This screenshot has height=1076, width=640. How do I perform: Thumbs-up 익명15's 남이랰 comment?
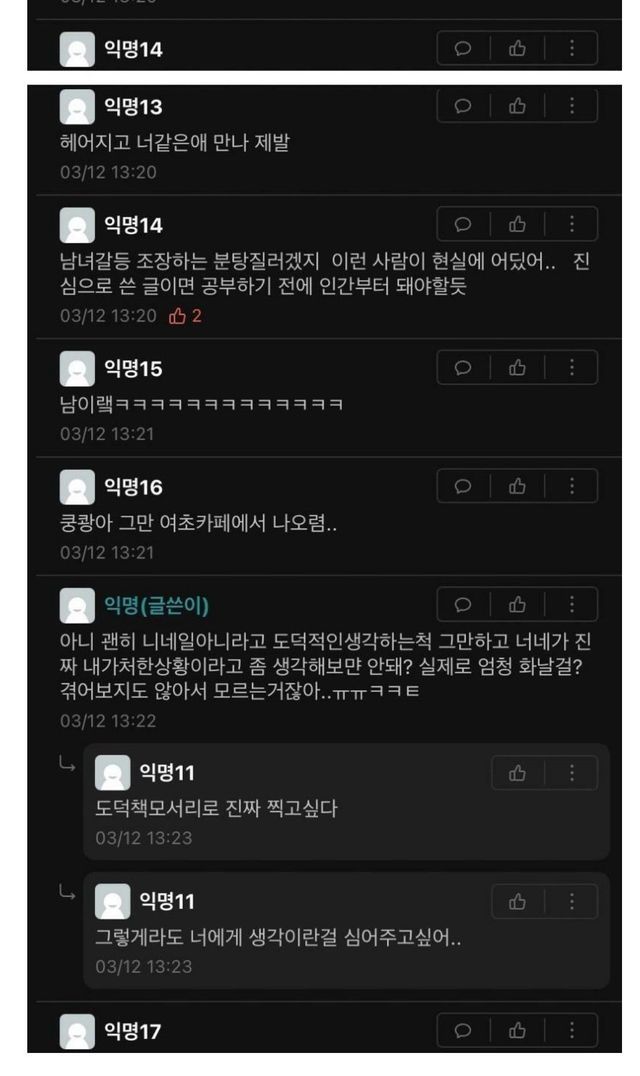[517, 368]
